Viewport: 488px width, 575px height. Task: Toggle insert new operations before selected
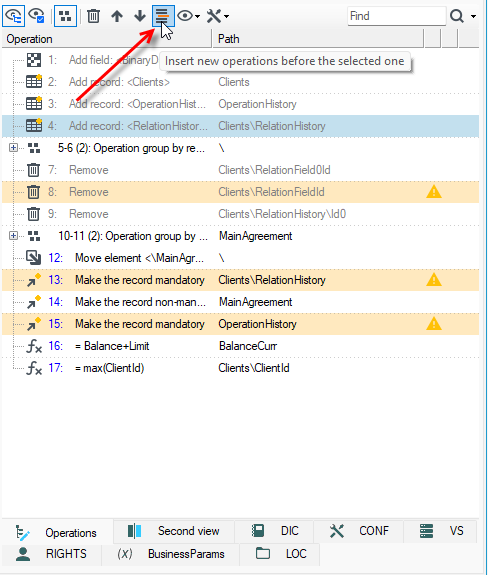[x=163, y=16]
